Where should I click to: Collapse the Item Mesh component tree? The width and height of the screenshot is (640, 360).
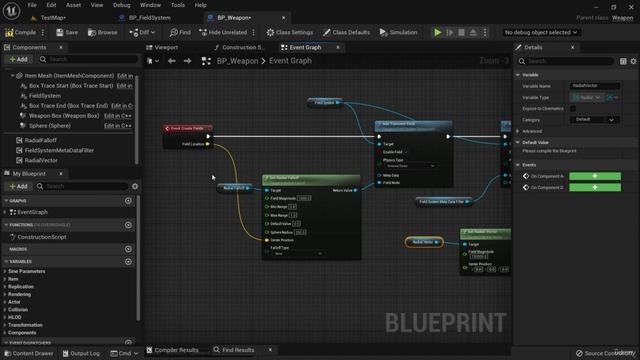point(12,76)
